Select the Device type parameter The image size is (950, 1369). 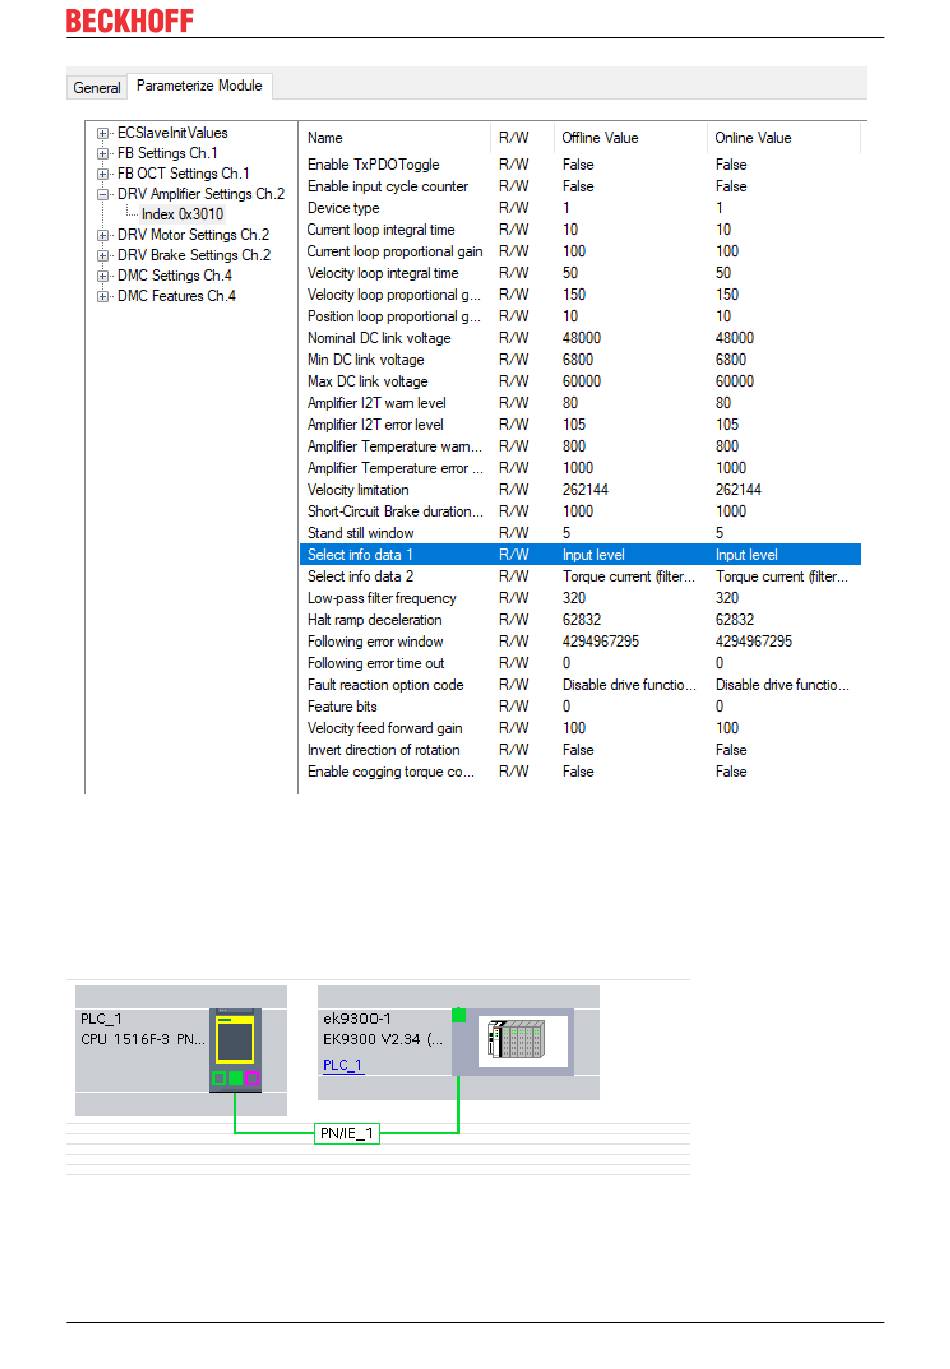[x=580, y=208]
